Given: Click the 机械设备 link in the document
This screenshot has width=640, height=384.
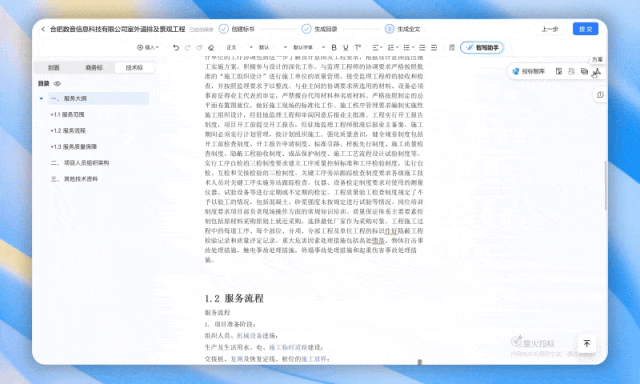Looking at the screenshot, I should (x=249, y=336).
